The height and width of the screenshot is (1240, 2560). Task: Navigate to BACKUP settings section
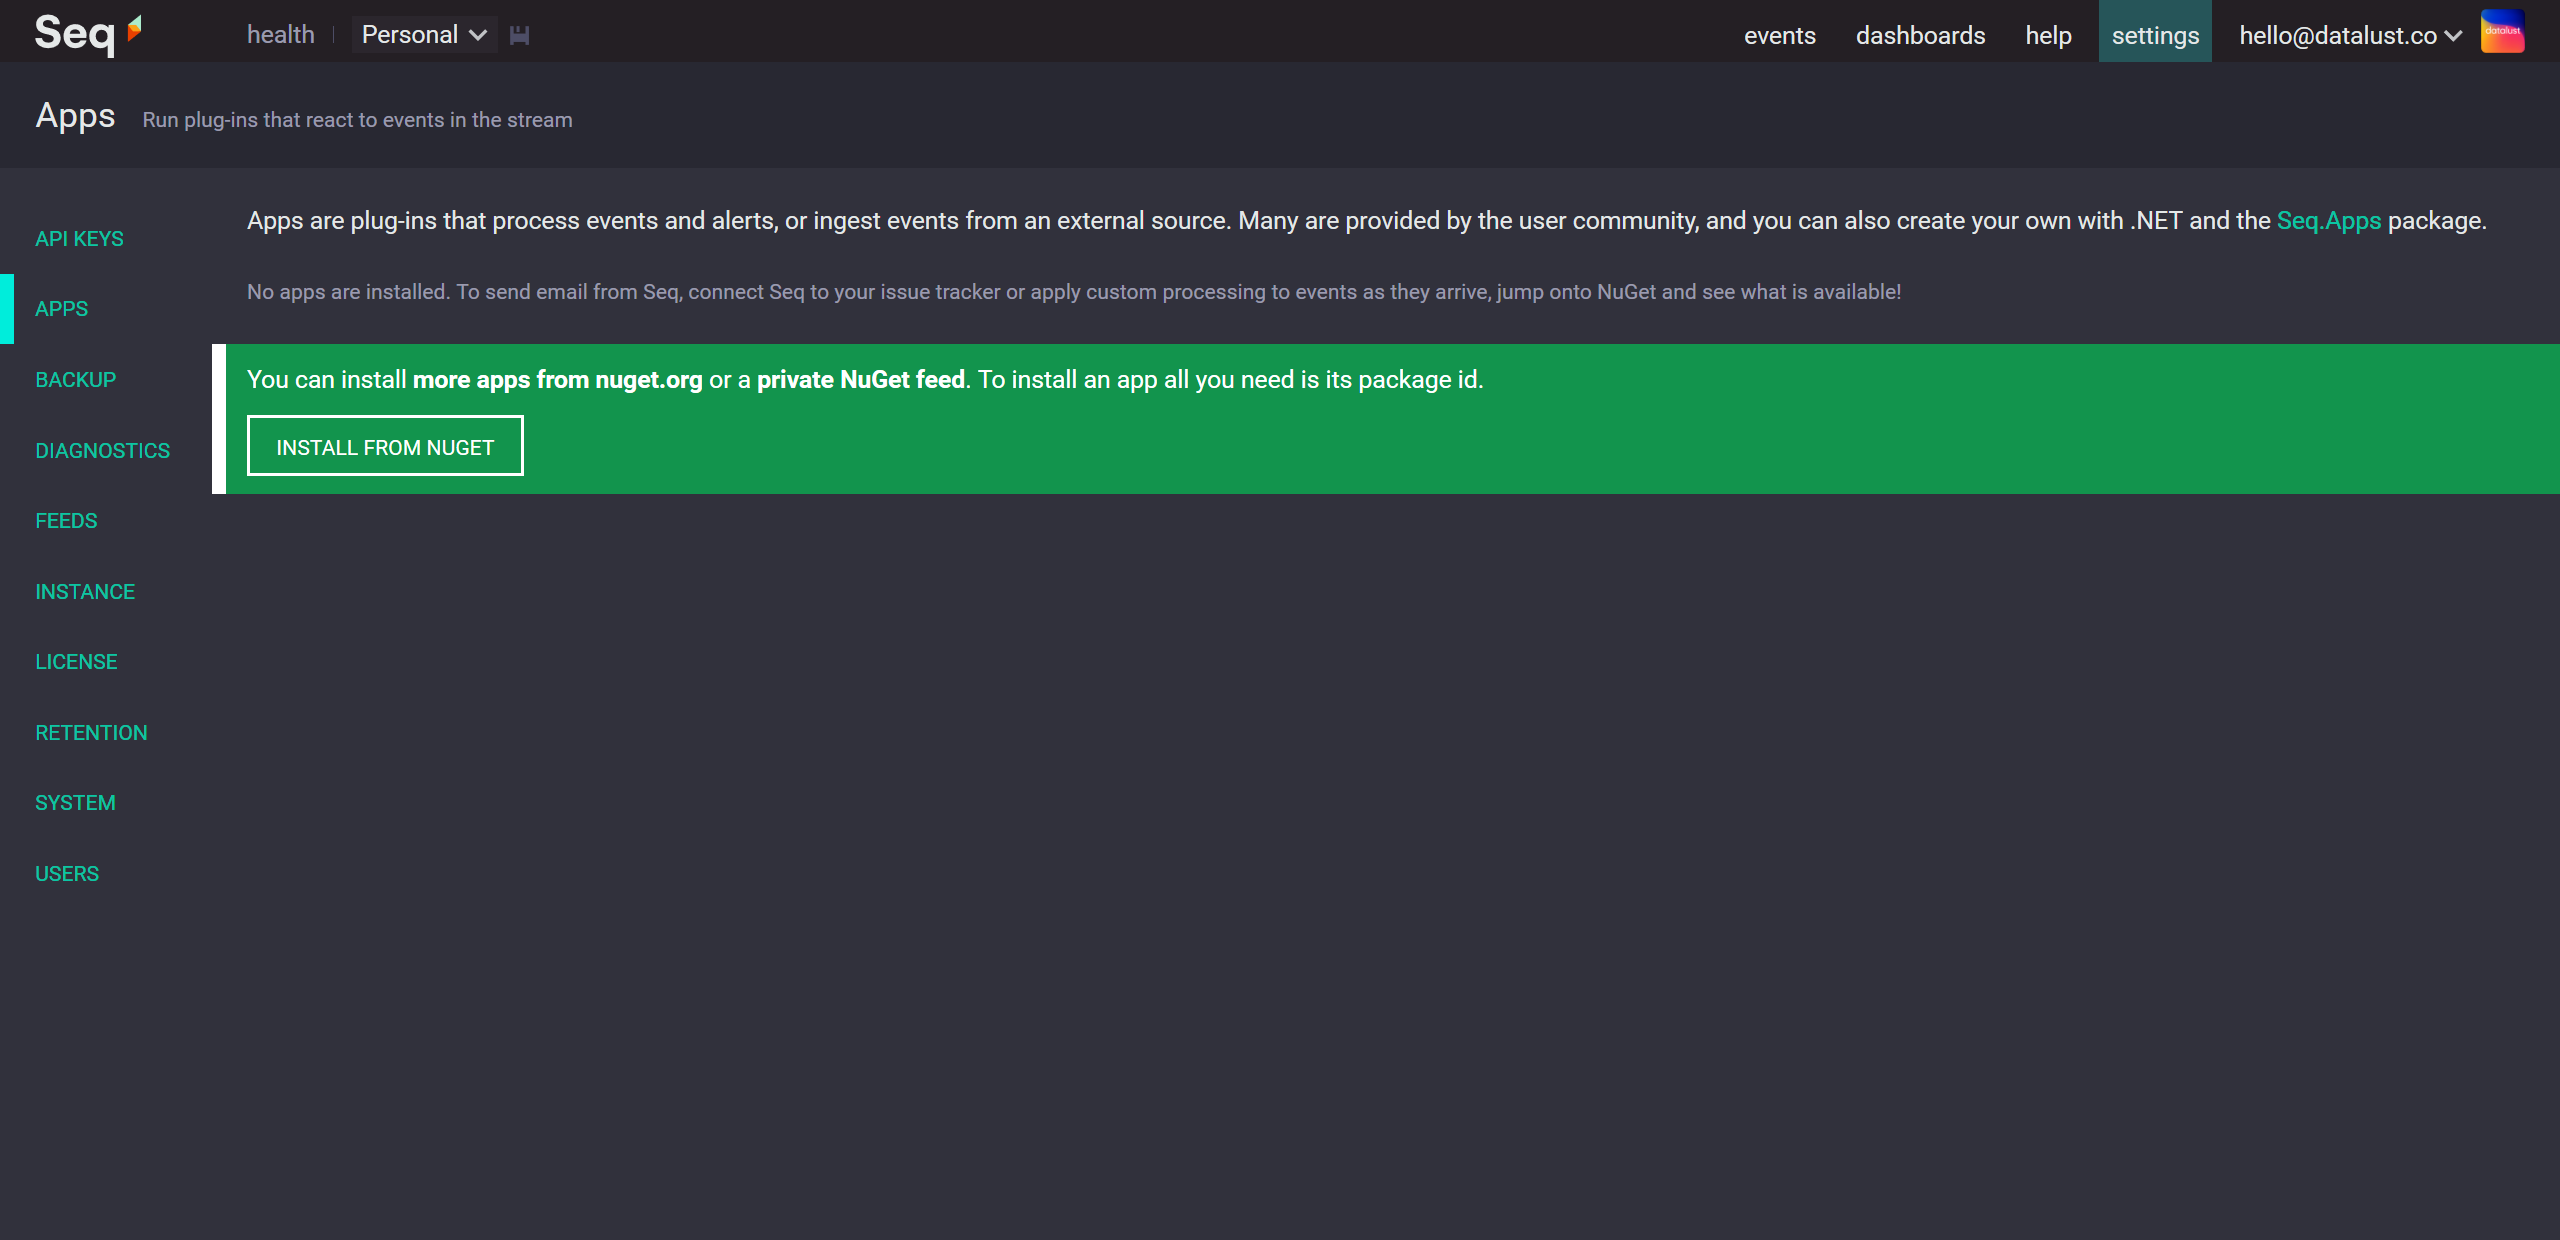(75, 380)
